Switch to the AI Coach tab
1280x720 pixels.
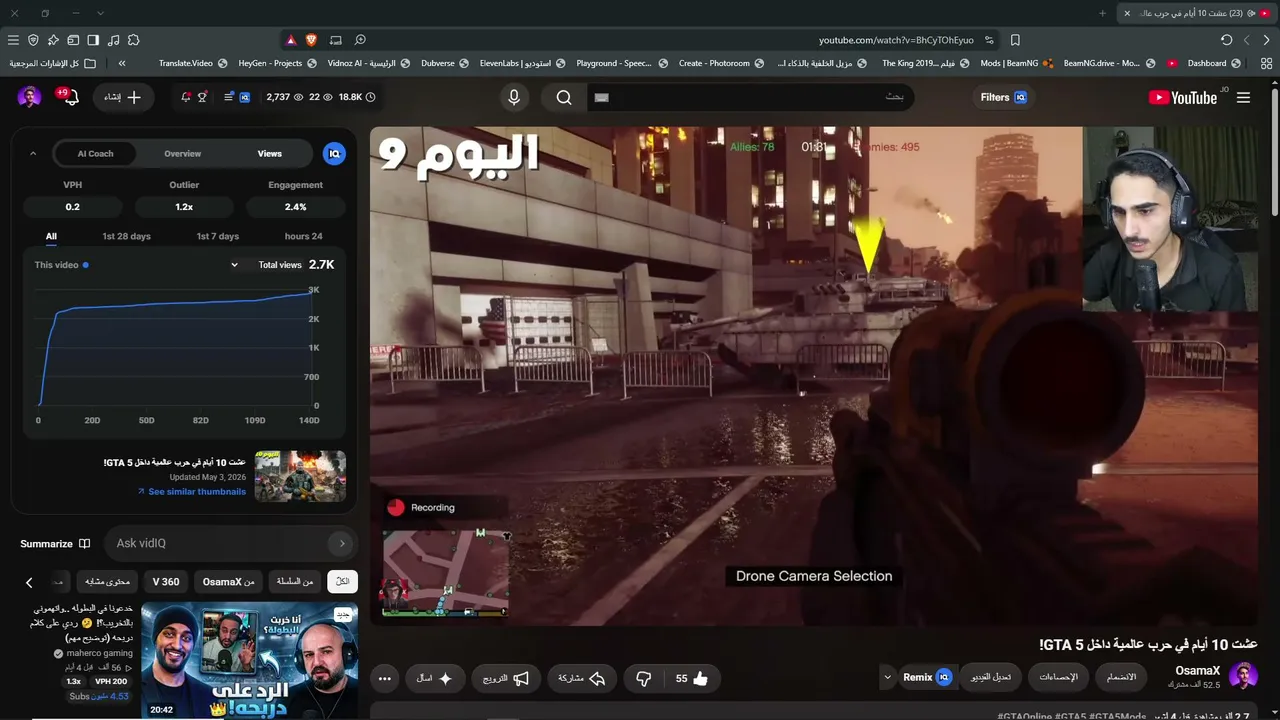tap(96, 154)
